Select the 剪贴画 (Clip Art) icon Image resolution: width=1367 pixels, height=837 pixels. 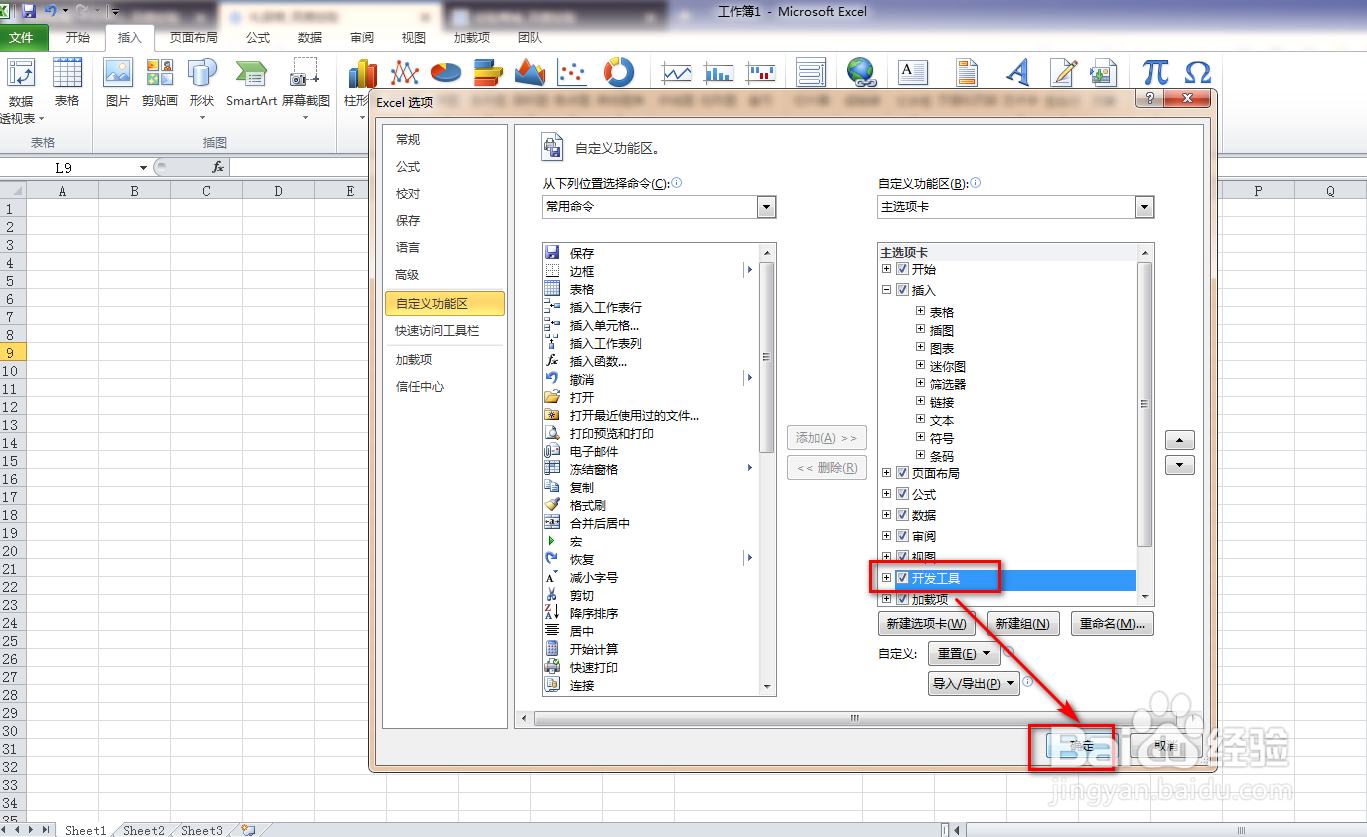pos(159,72)
